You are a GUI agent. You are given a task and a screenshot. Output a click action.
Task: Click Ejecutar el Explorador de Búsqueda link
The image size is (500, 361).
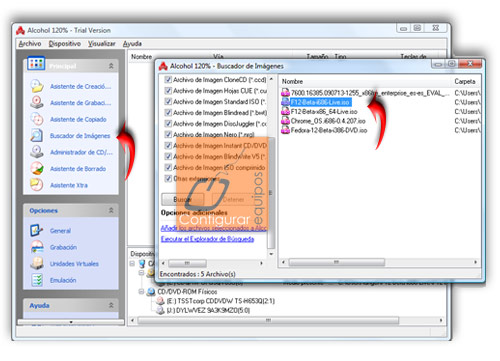[x=207, y=239]
